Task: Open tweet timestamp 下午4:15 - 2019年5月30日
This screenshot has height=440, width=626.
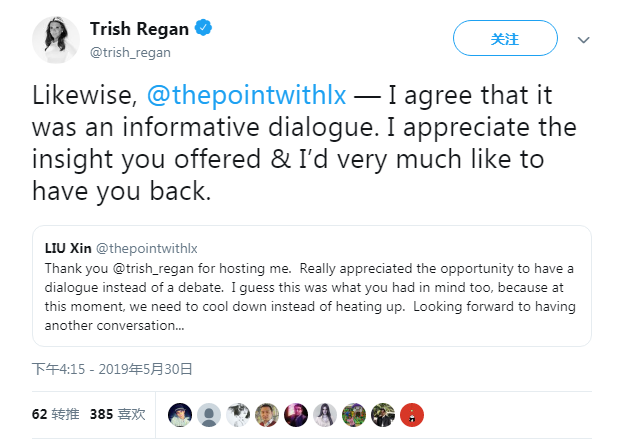Action: point(112,369)
